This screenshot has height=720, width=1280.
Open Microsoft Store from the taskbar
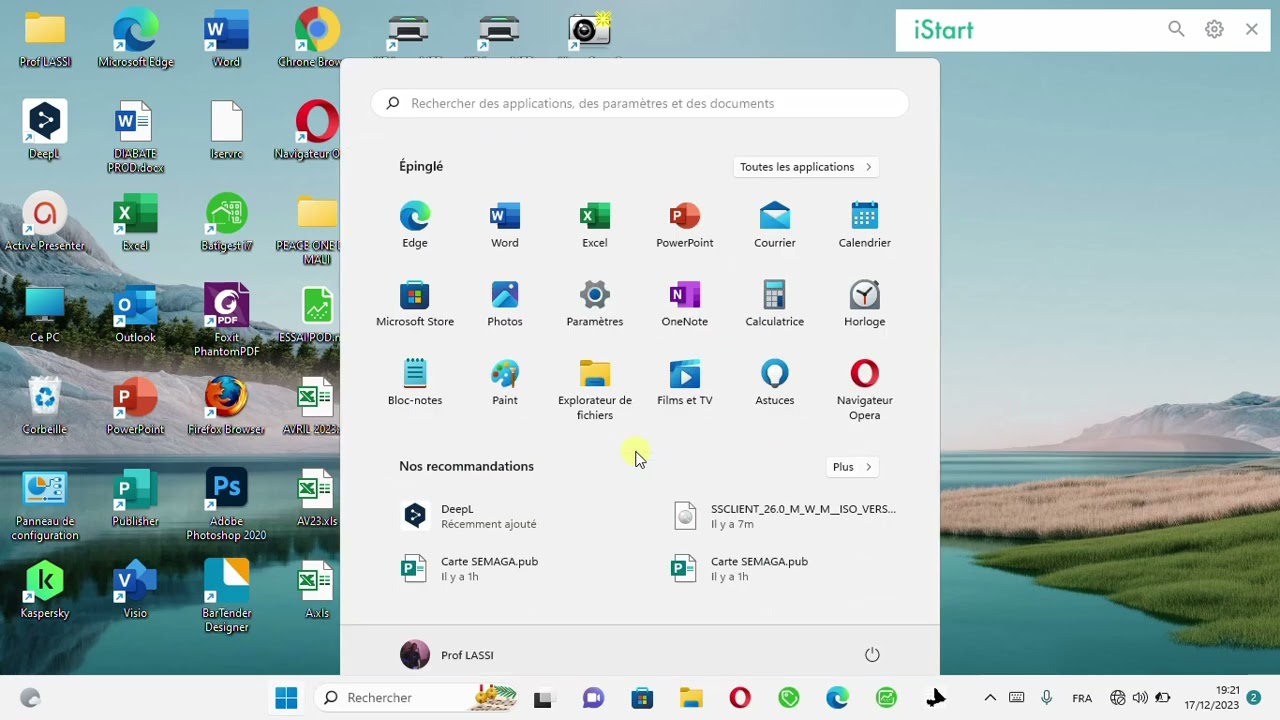(642, 698)
